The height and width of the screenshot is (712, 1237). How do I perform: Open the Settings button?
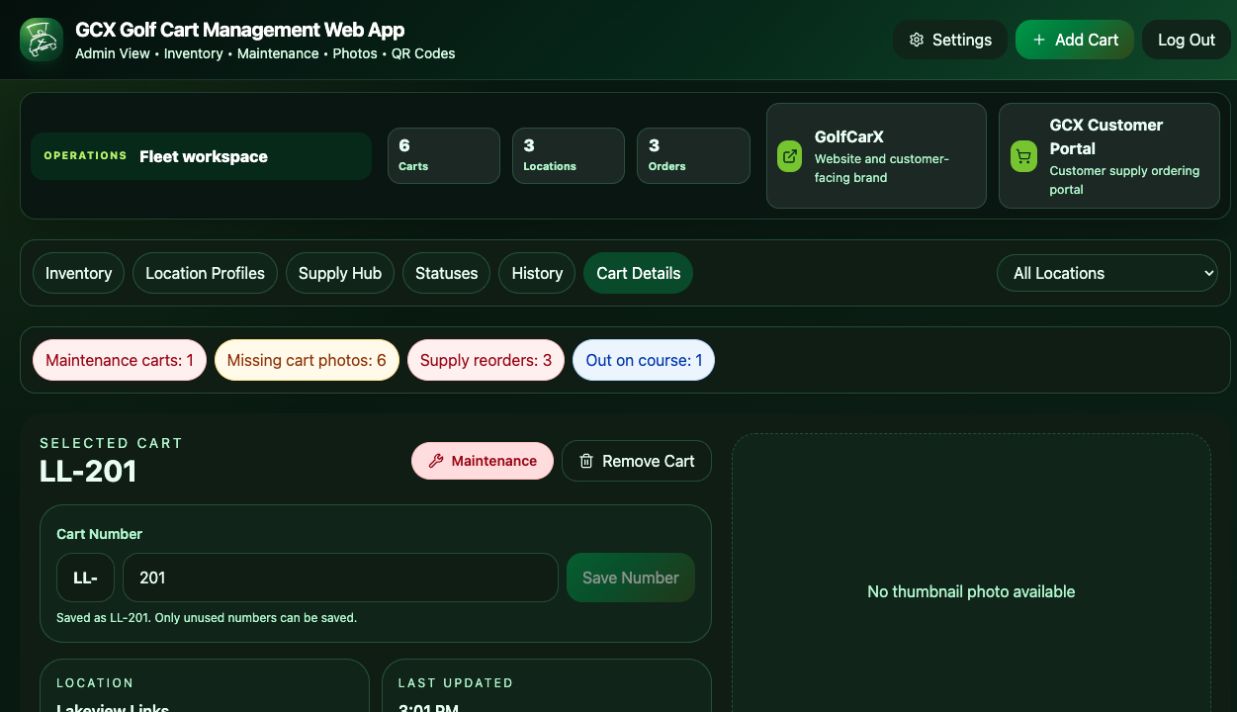point(950,40)
